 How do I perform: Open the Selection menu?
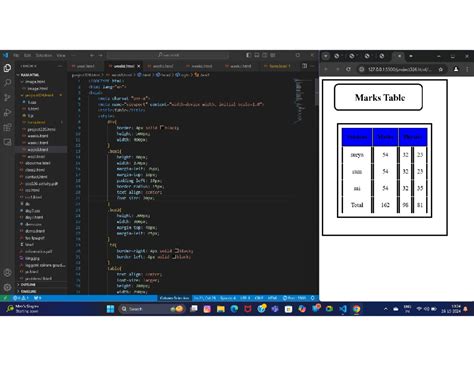point(44,55)
